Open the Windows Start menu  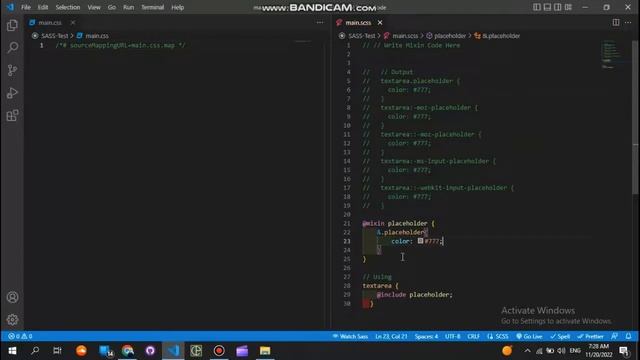[12, 351]
